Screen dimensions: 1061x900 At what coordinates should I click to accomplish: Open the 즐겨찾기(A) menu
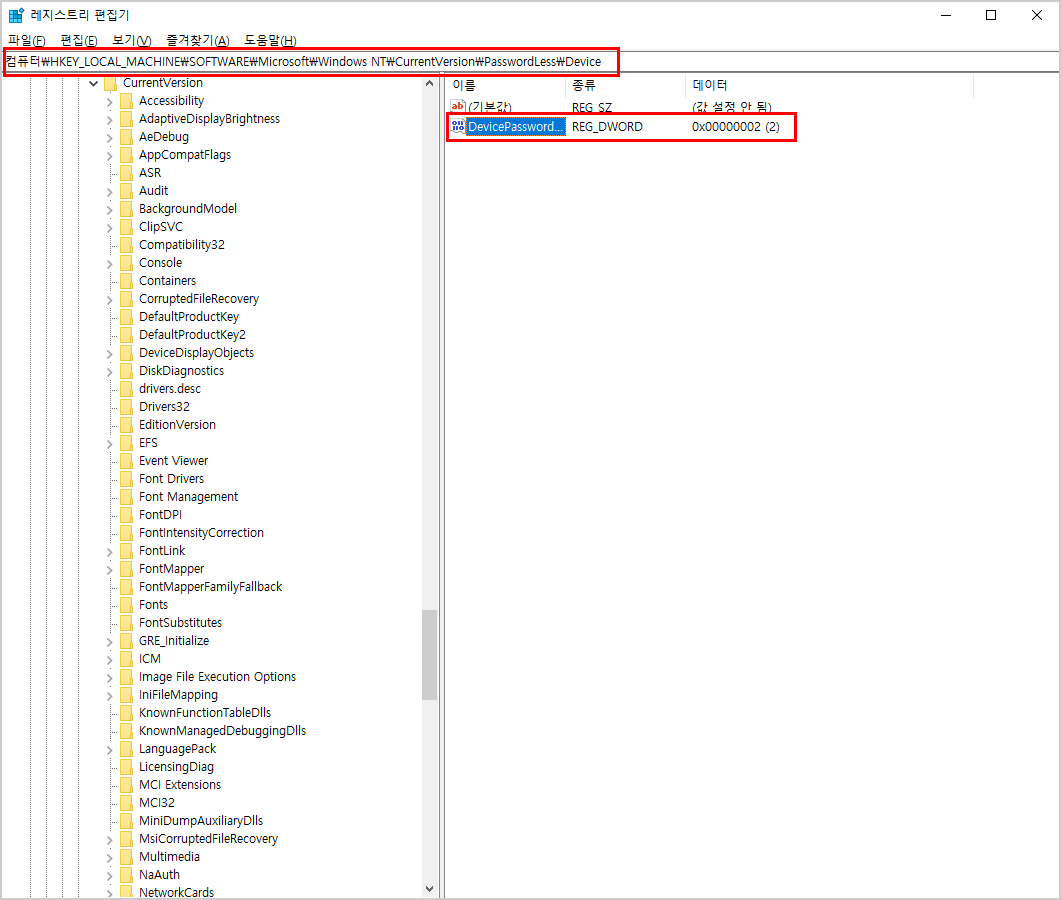point(198,41)
